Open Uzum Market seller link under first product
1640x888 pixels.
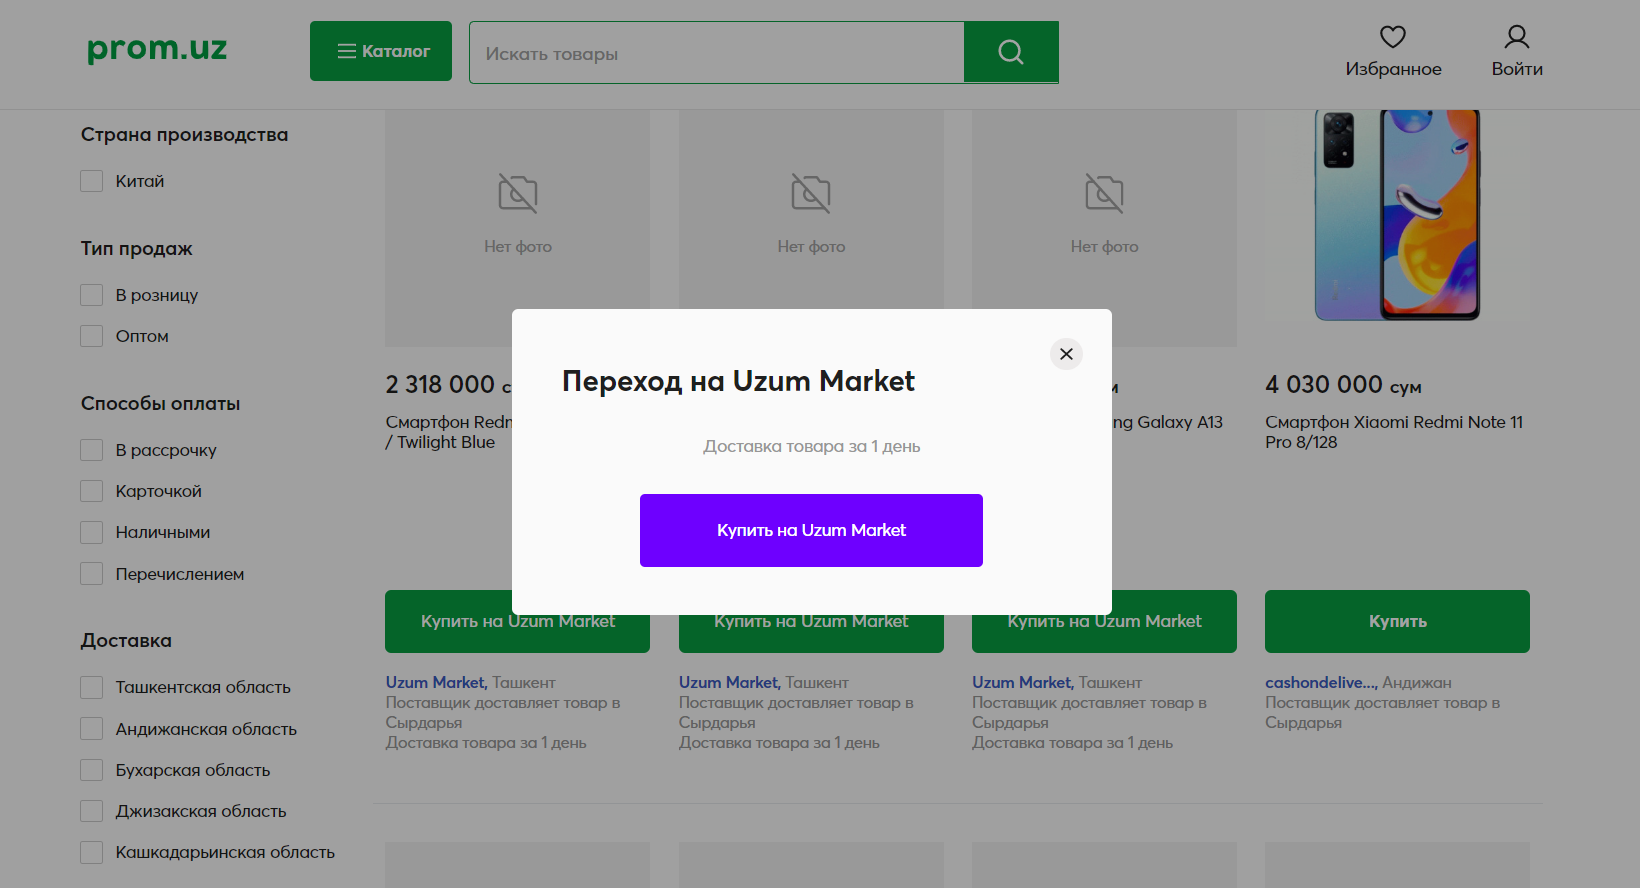436,682
